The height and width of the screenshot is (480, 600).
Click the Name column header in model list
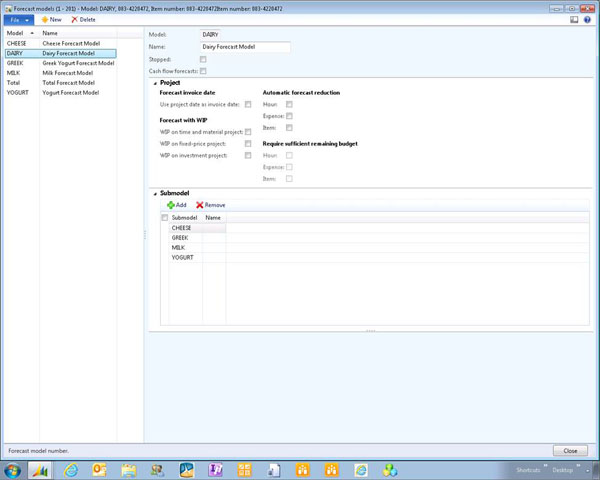(x=78, y=33)
